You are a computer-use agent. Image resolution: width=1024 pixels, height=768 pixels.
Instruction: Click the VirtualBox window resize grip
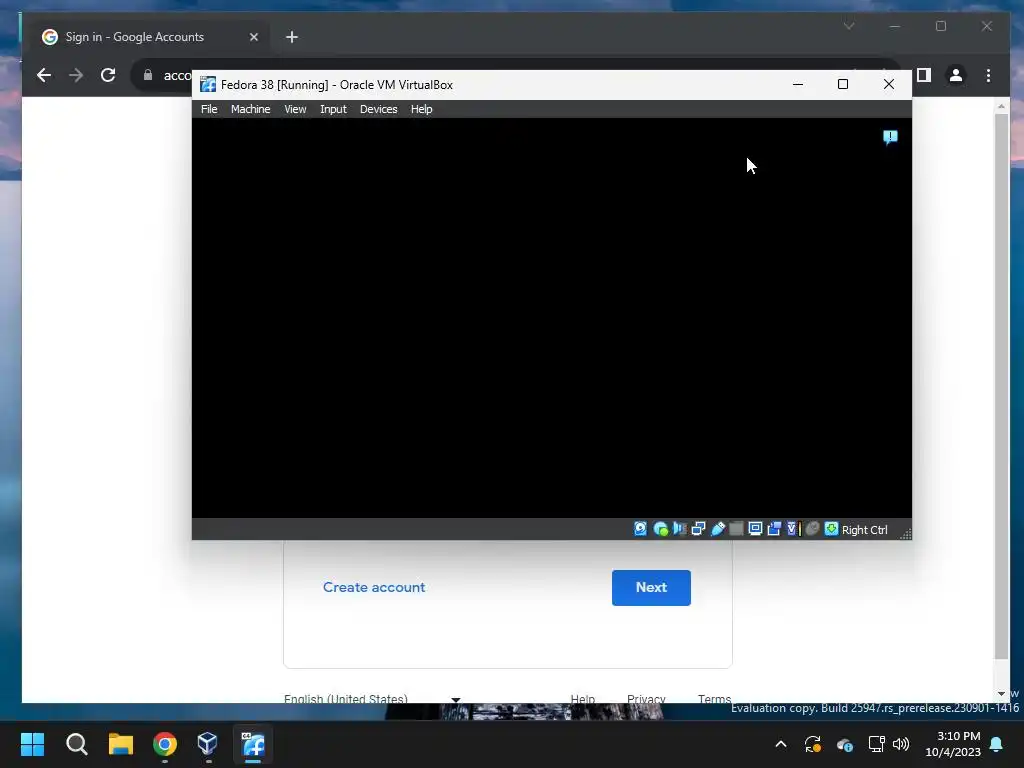[905, 534]
